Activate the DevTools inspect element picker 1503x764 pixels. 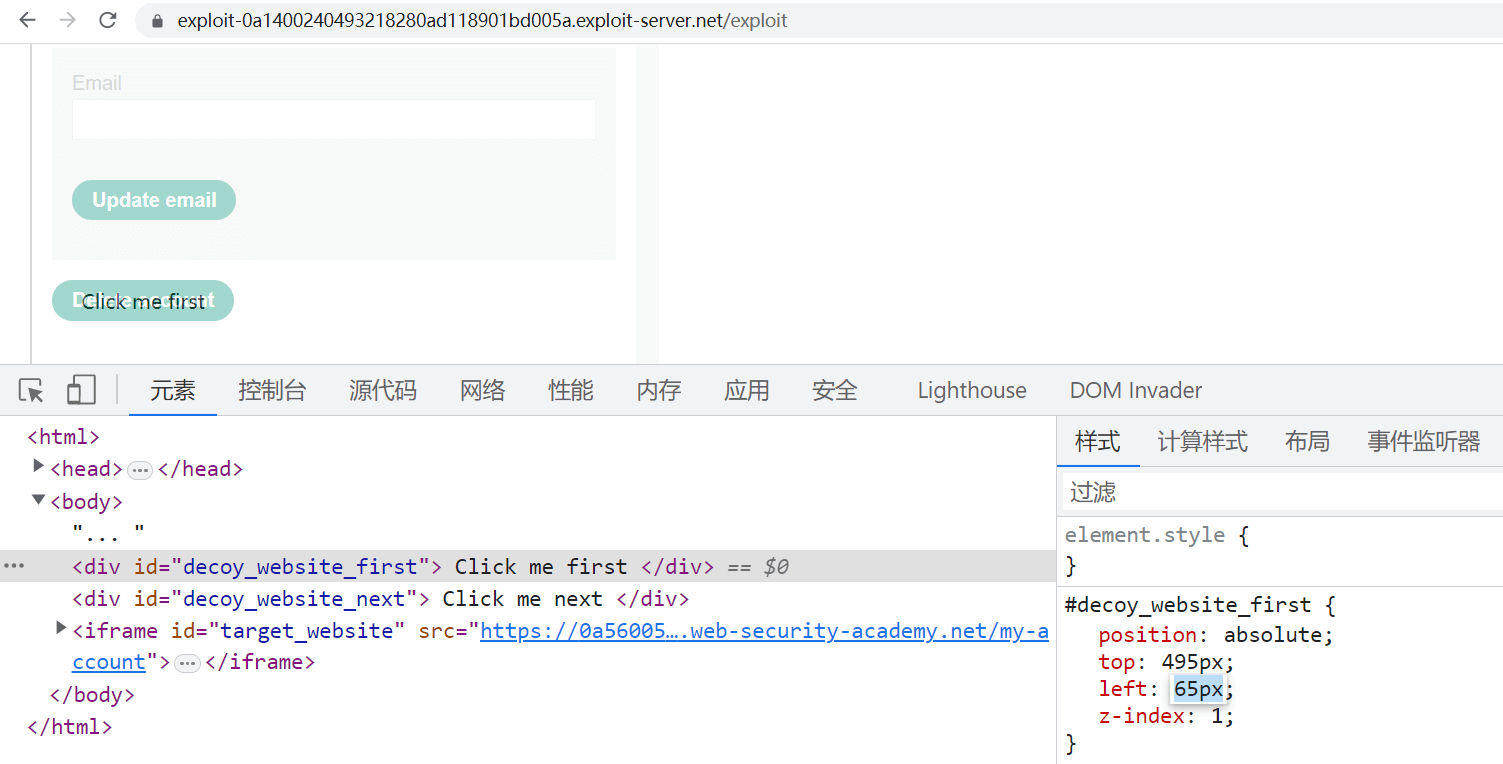pos(32,390)
